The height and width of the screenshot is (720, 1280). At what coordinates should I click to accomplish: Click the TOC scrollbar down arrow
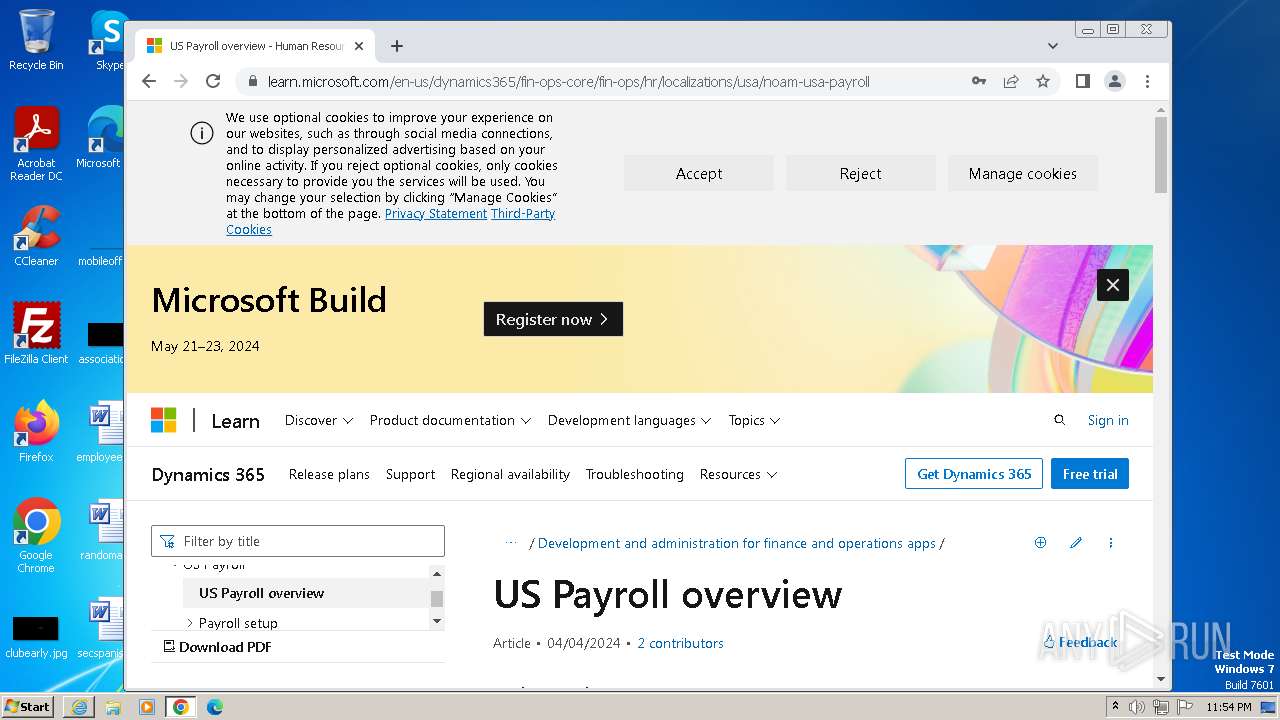436,621
